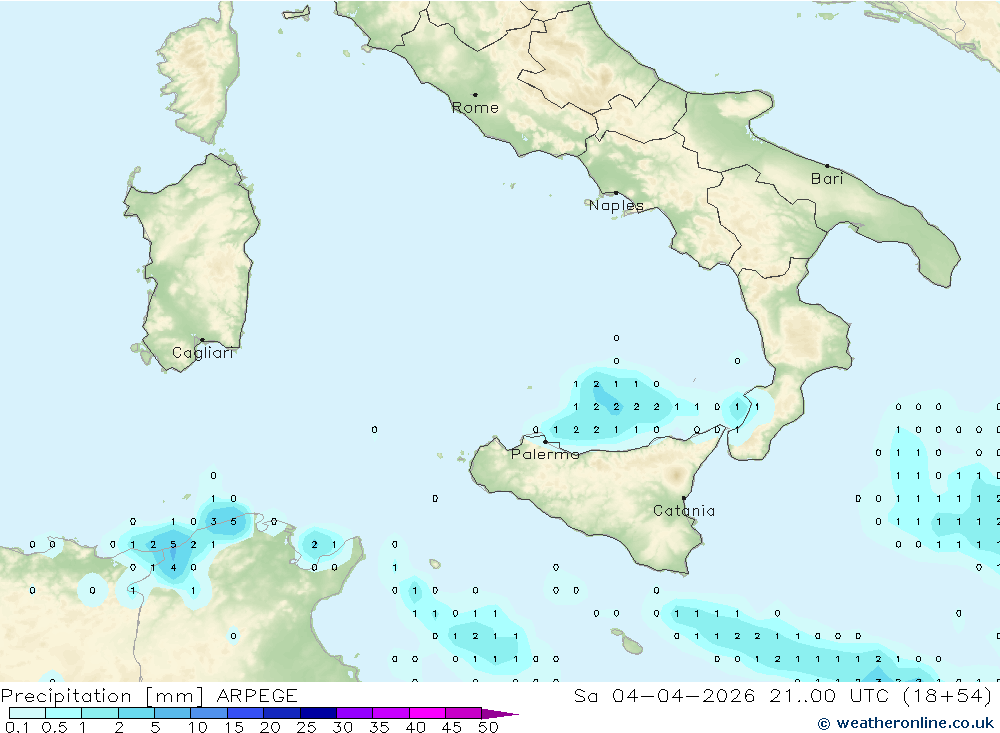
Task: Click the (18+54) forecast run text
Action: click(x=948, y=696)
